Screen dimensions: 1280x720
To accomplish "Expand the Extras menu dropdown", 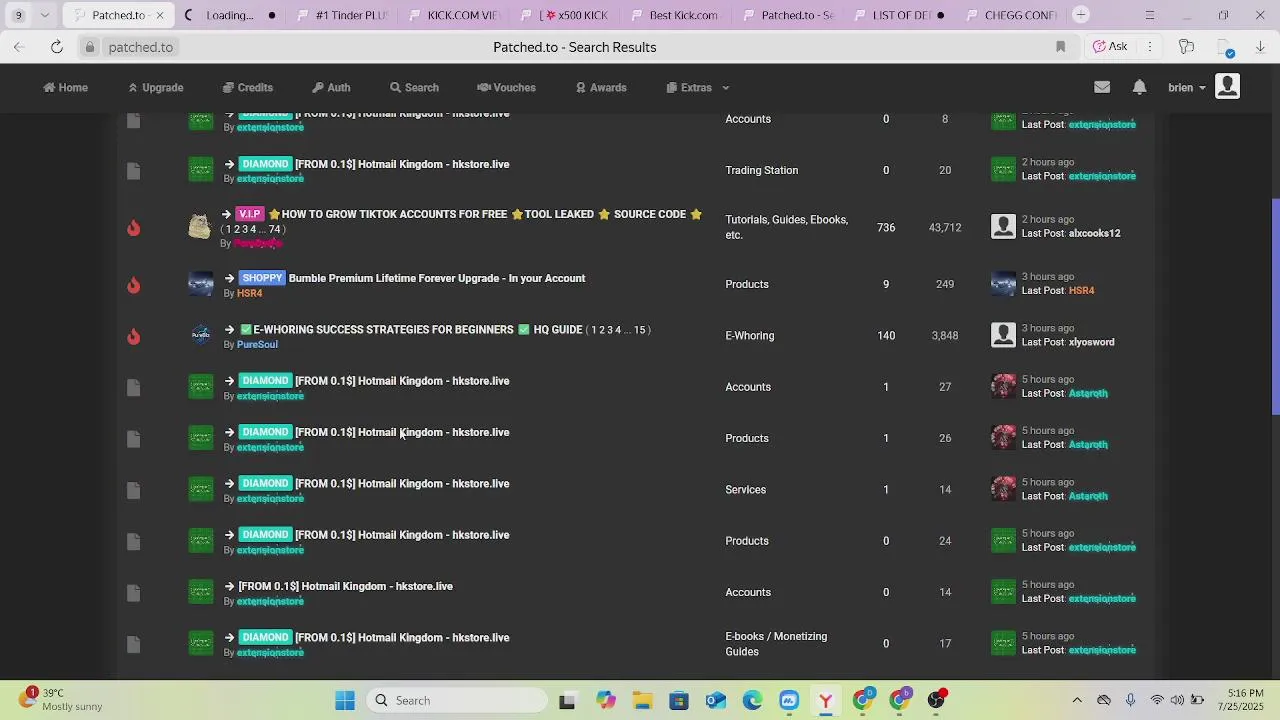I will click(698, 87).
